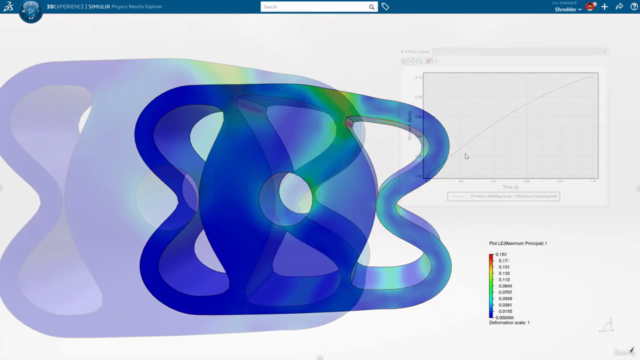Viewport: 640px width, 360px height.
Task: Click the 'Time (s)' axis label
Action: coord(511,187)
